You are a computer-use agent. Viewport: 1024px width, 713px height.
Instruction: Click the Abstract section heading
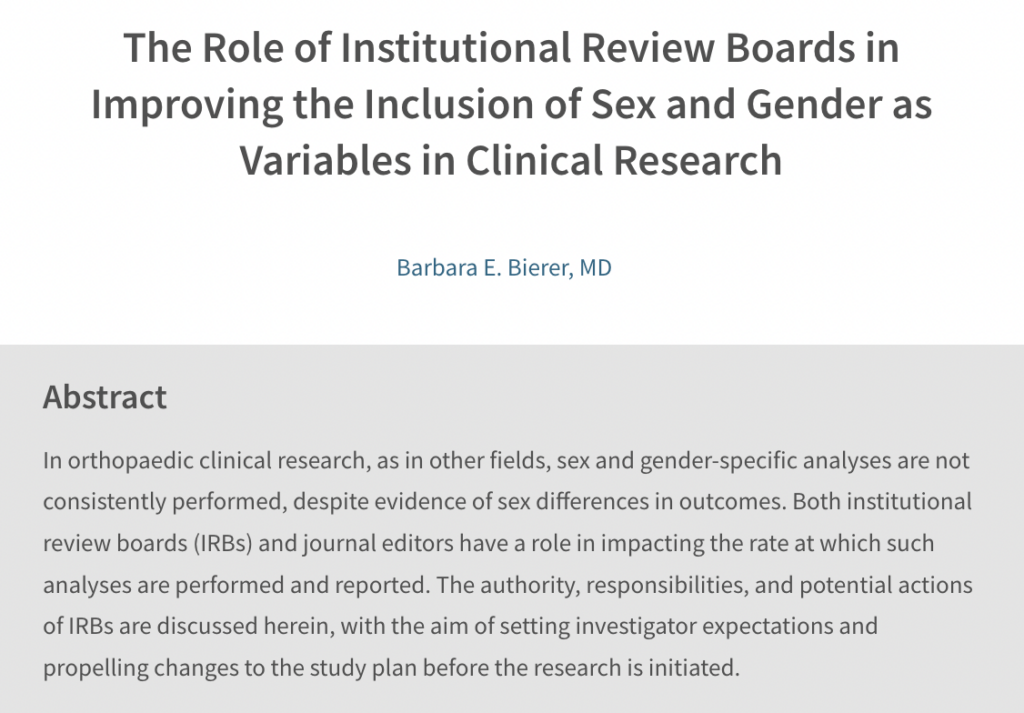(x=105, y=397)
